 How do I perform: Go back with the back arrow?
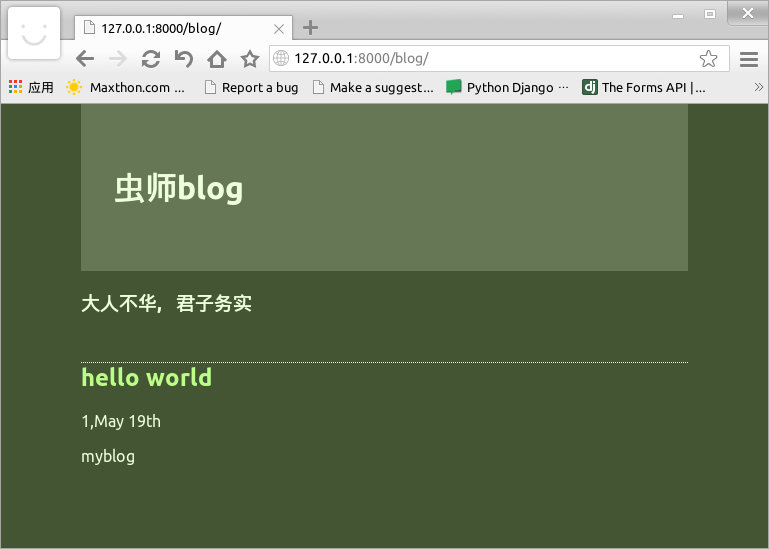pyautogui.click(x=85, y=58)
